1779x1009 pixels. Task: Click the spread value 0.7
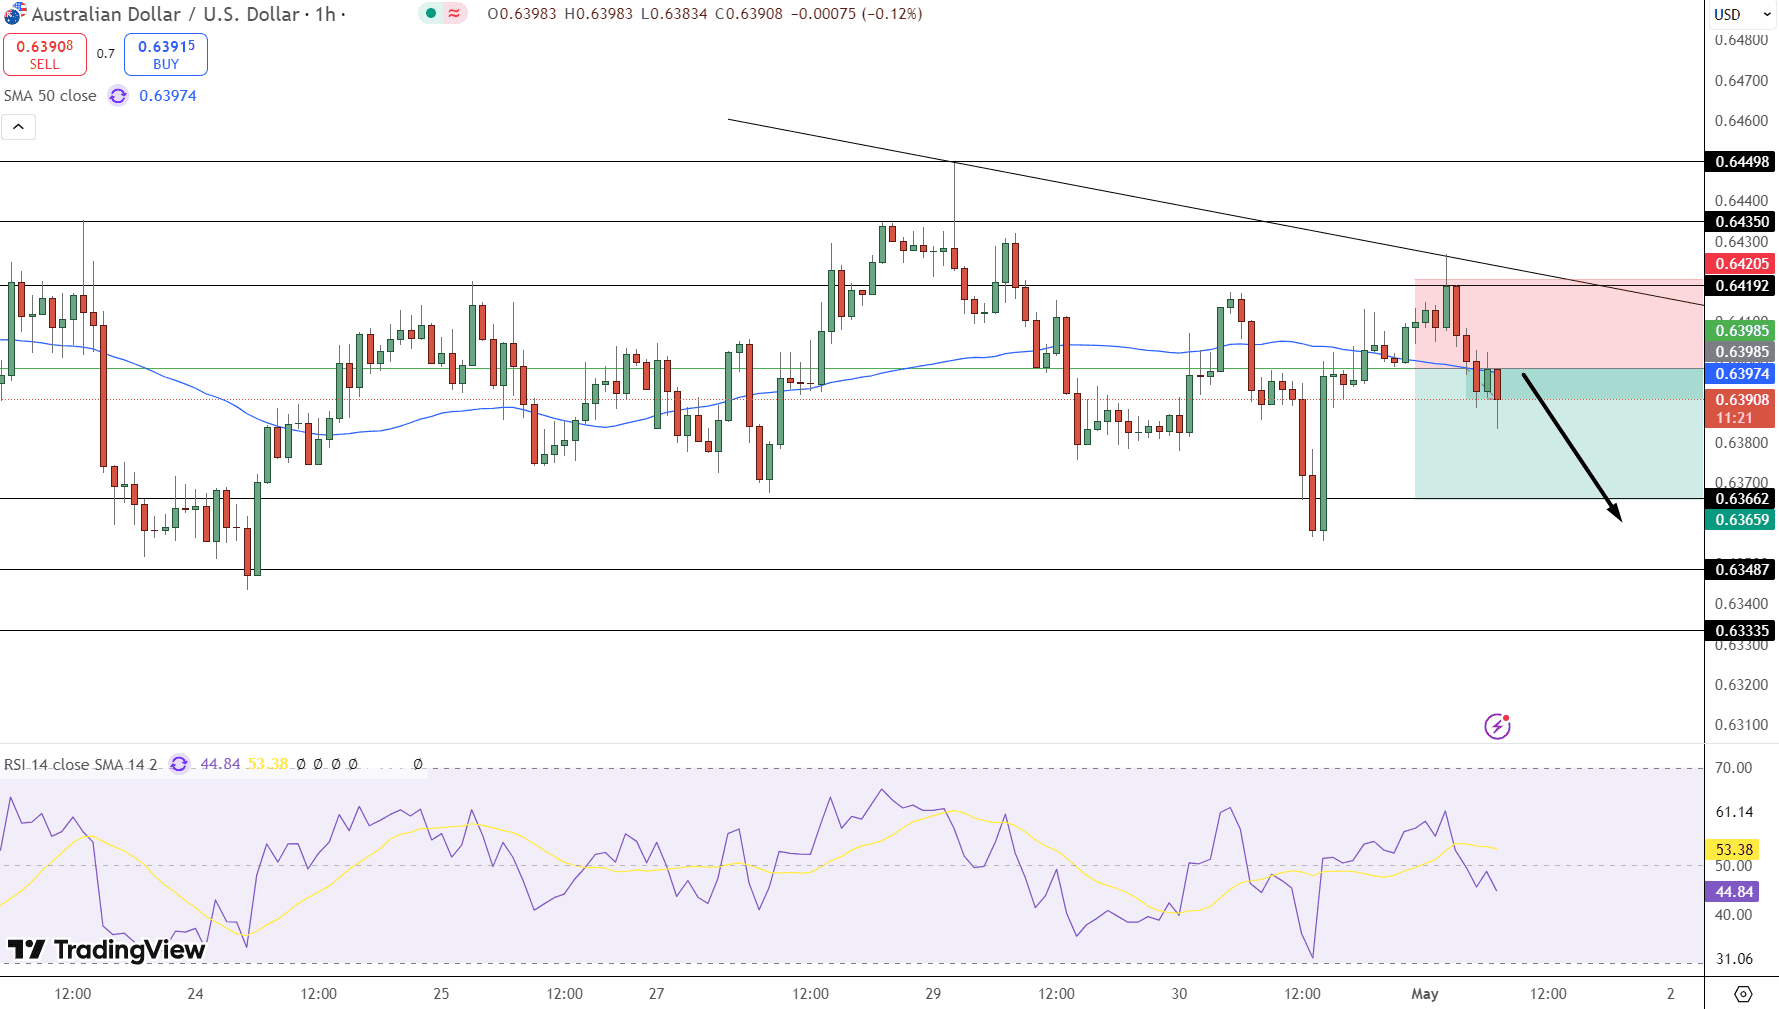(106, 54)
